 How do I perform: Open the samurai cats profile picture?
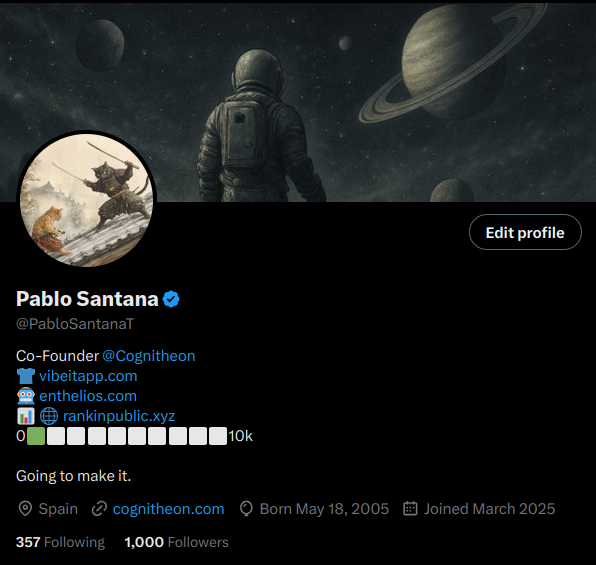pyautogui.click(x=87, y=200)
